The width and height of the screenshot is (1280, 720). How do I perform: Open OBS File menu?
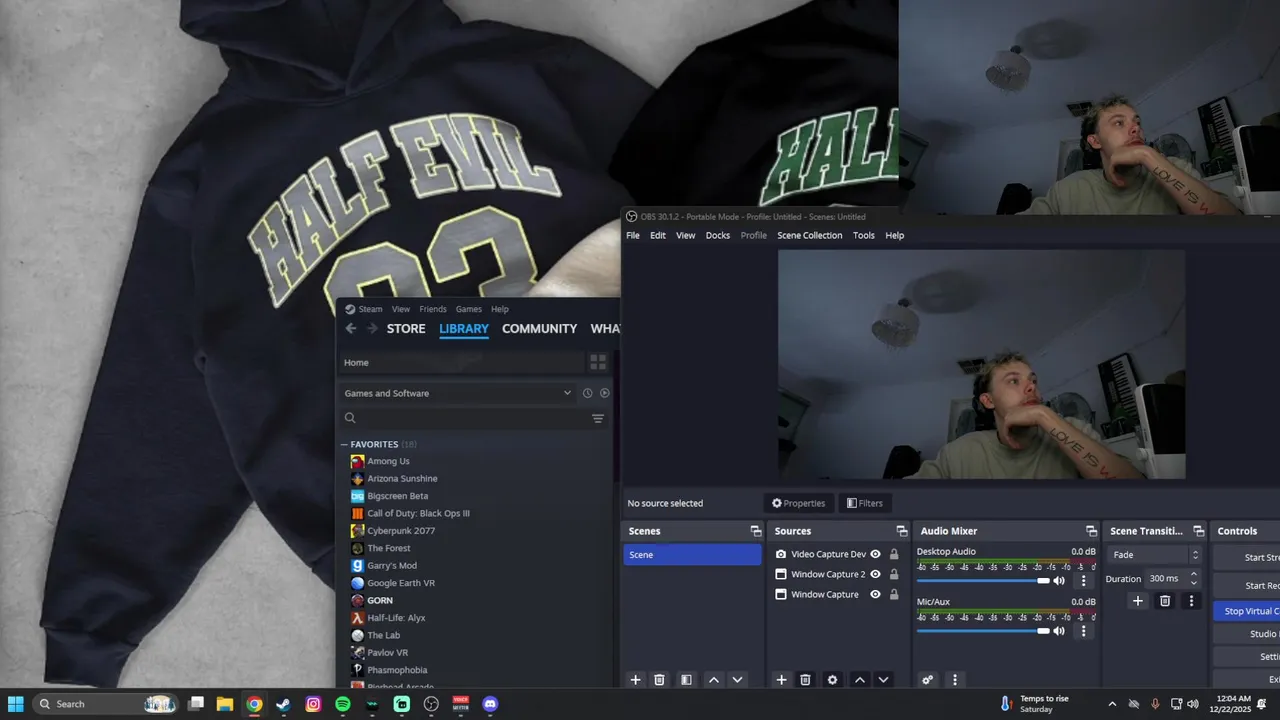click(633, 235)
